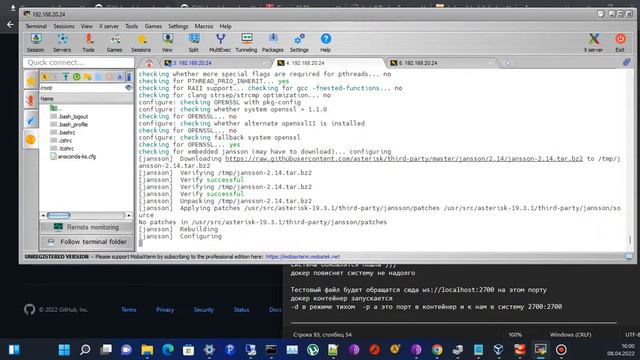Image resolution: width=640 pixels, height=360 pixels.
Task: Click the Status link on GitHub page
Action: tap(241, 310)
